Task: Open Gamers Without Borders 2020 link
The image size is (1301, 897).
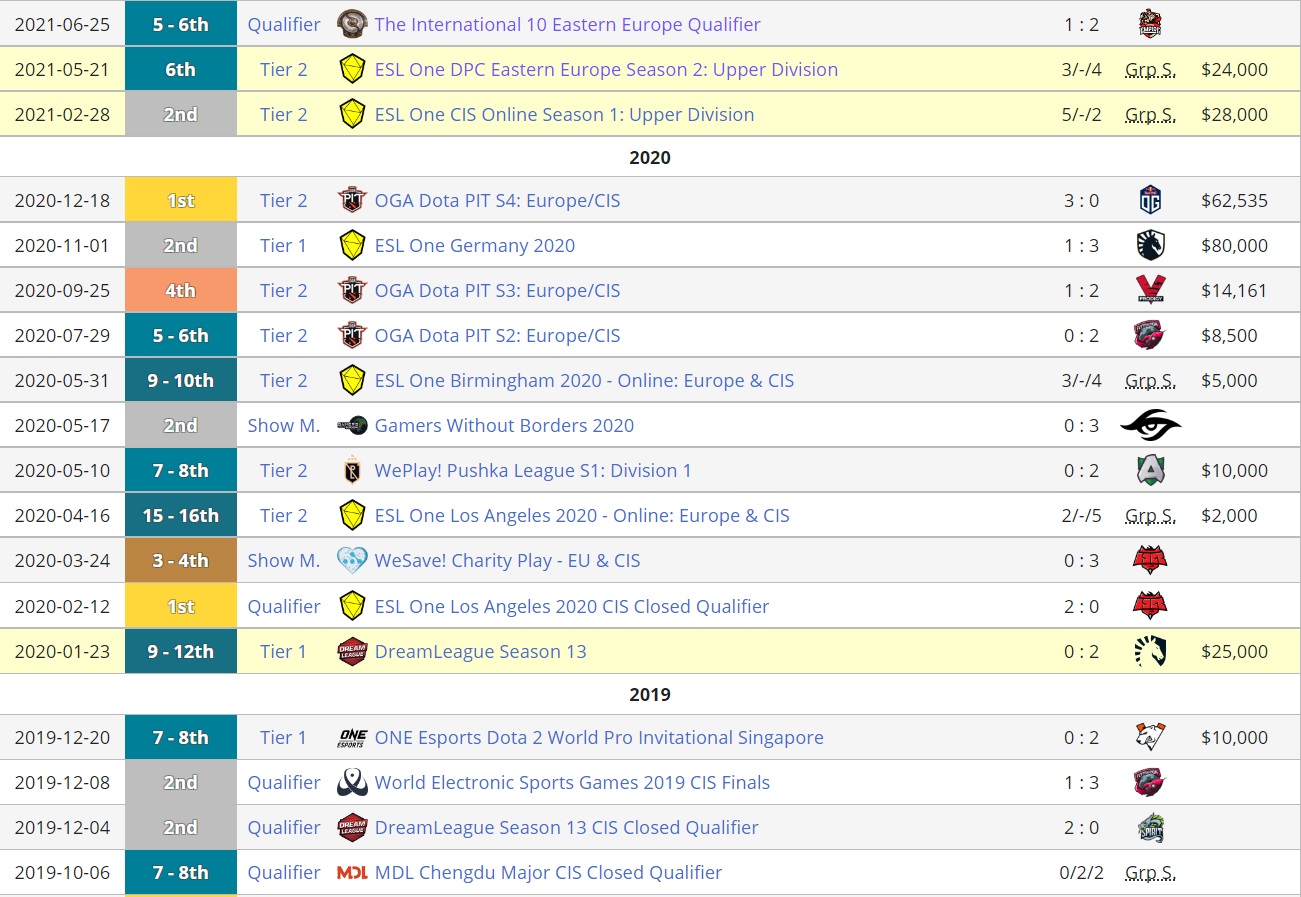Action: 504,426
